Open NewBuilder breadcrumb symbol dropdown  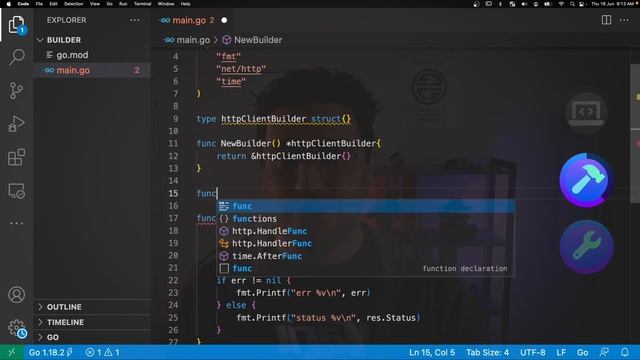coord(252,40)
